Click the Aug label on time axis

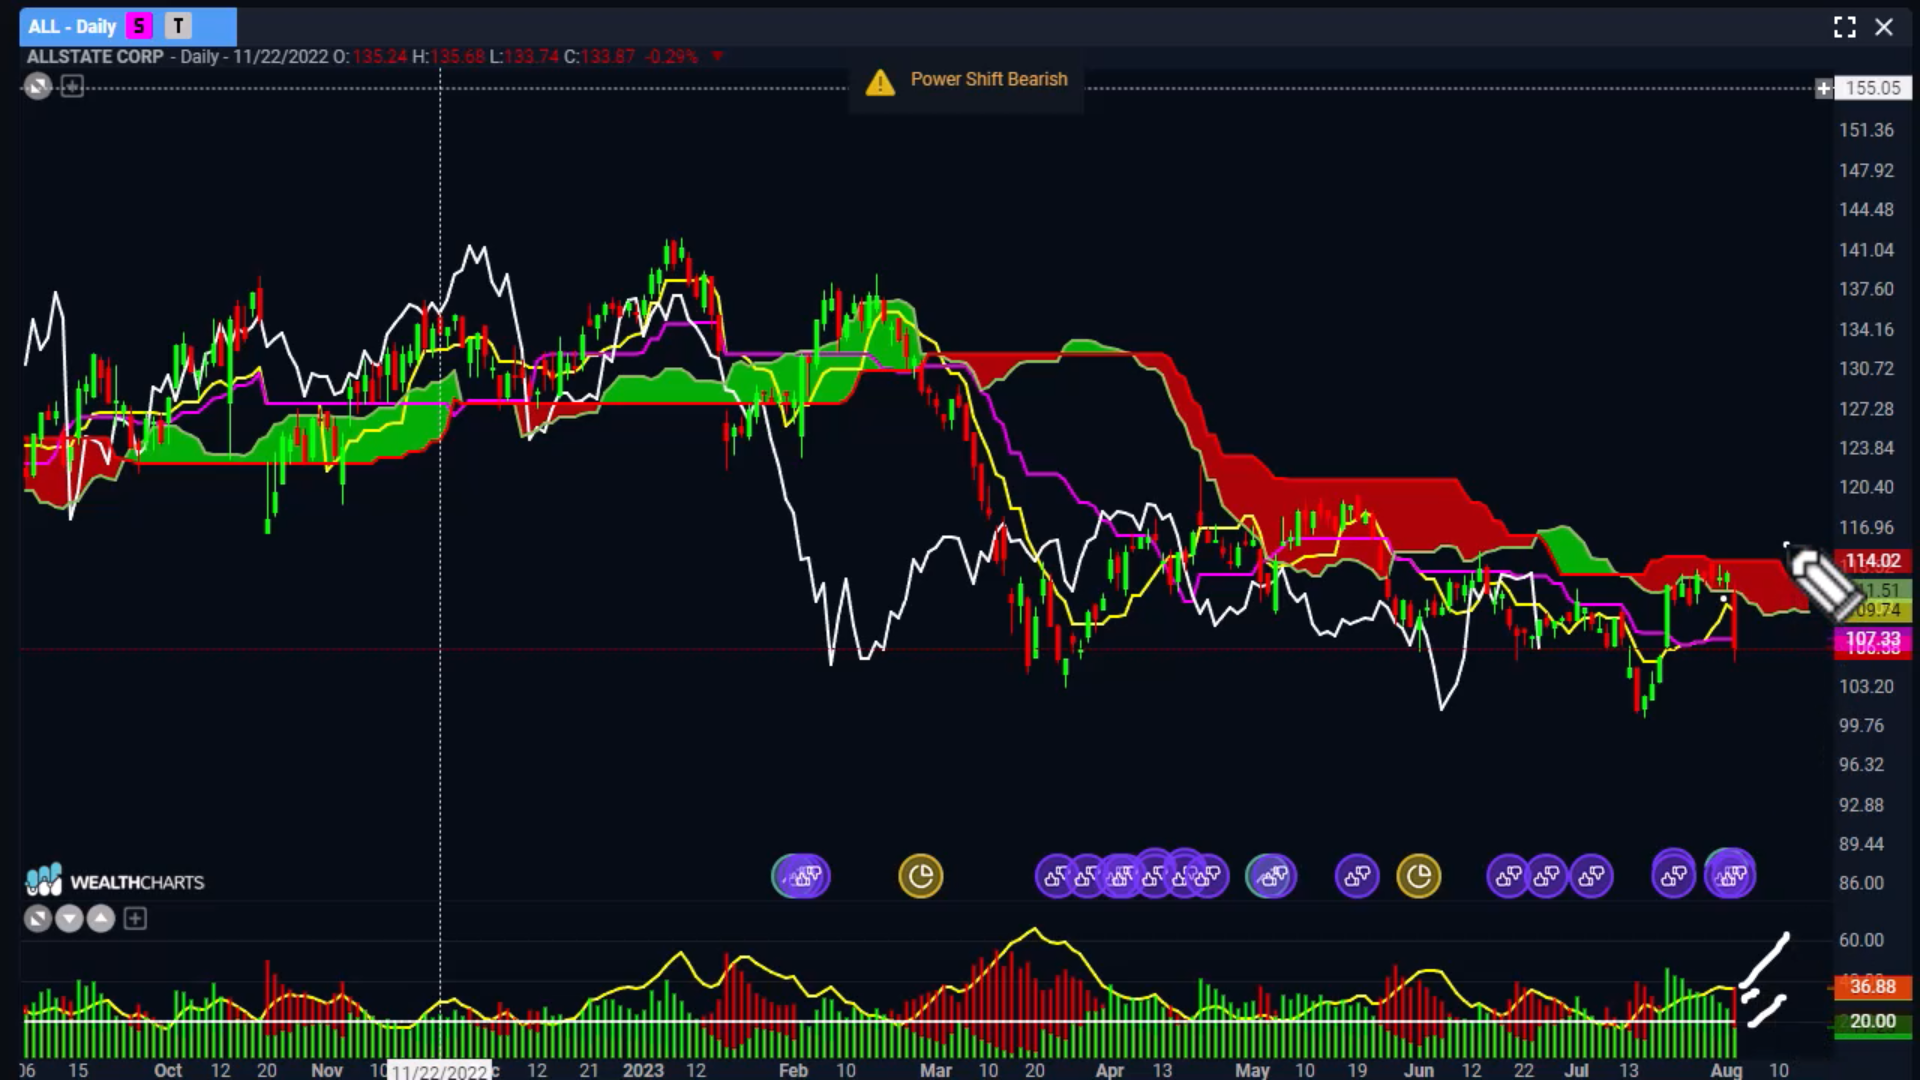pyautogui.click(x=1727, y=1070)
